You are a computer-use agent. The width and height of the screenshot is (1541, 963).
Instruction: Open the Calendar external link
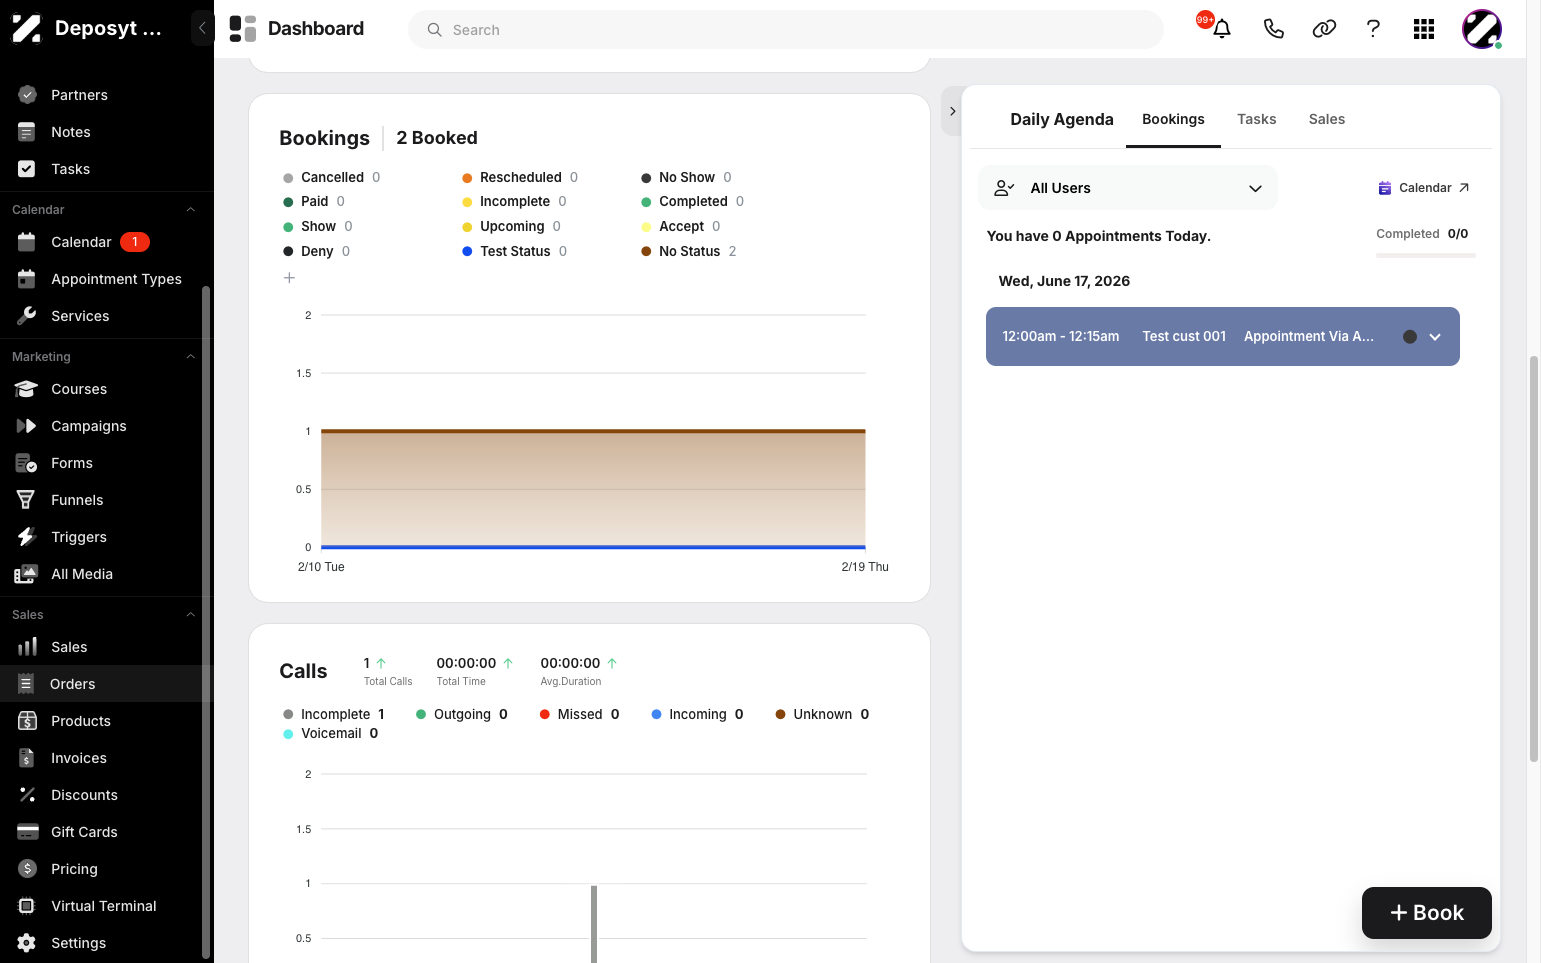coord(1424,188)
